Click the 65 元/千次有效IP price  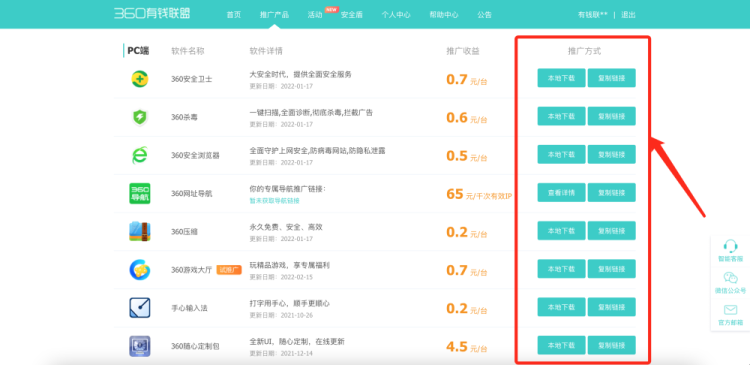479,194
